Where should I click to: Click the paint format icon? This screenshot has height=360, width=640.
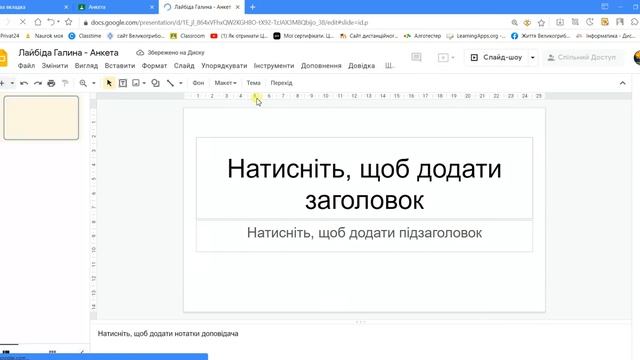pyautogui.click(x=65, y=83)
